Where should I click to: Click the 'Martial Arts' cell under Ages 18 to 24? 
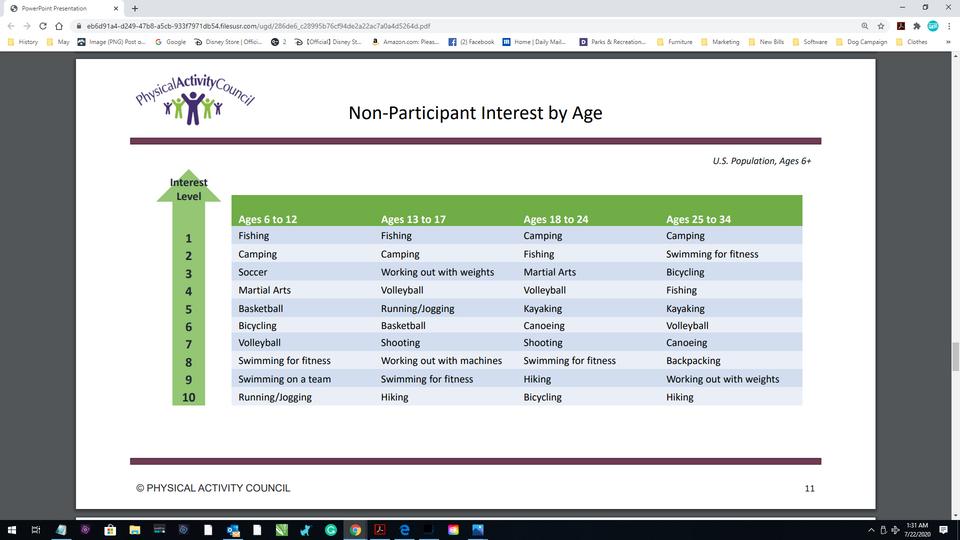[550, 272]
